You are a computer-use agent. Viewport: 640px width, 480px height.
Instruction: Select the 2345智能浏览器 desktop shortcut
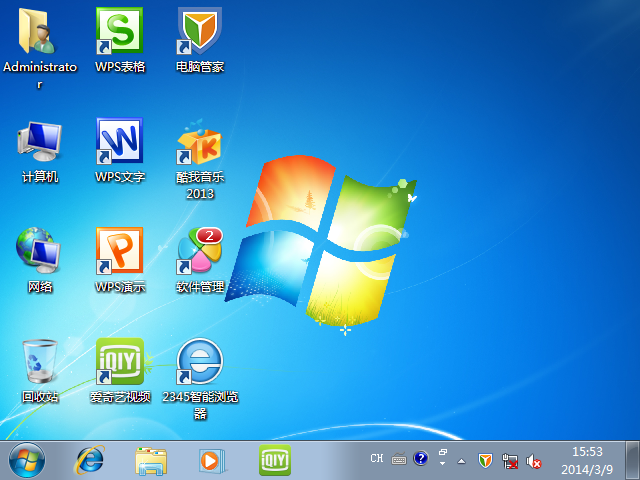coord(200,363)
